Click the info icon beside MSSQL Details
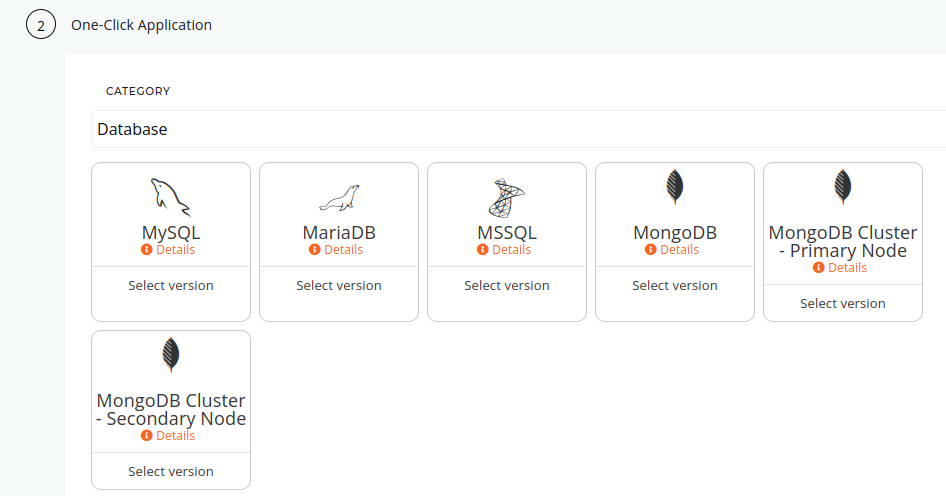 (x=483, y=249)
